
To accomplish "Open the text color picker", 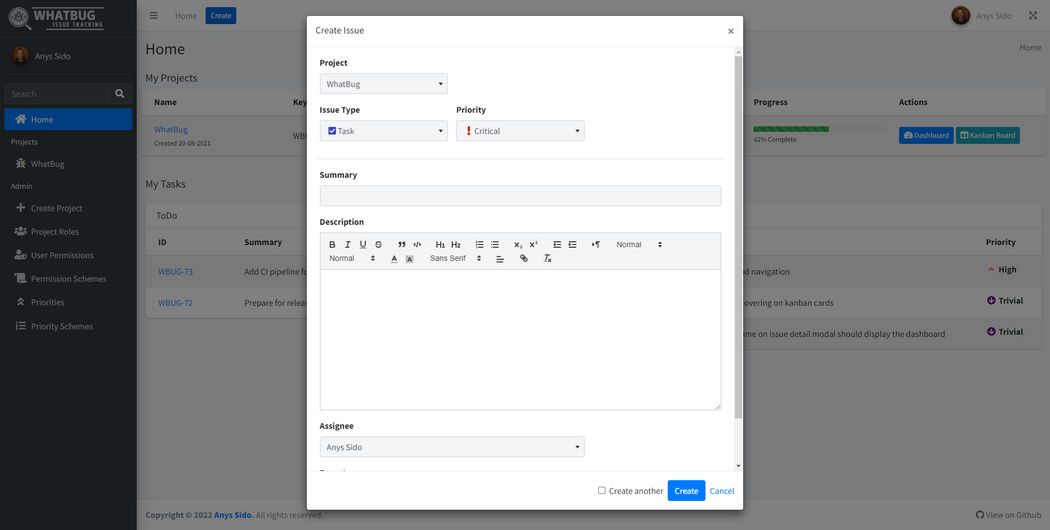I will 394,259.
